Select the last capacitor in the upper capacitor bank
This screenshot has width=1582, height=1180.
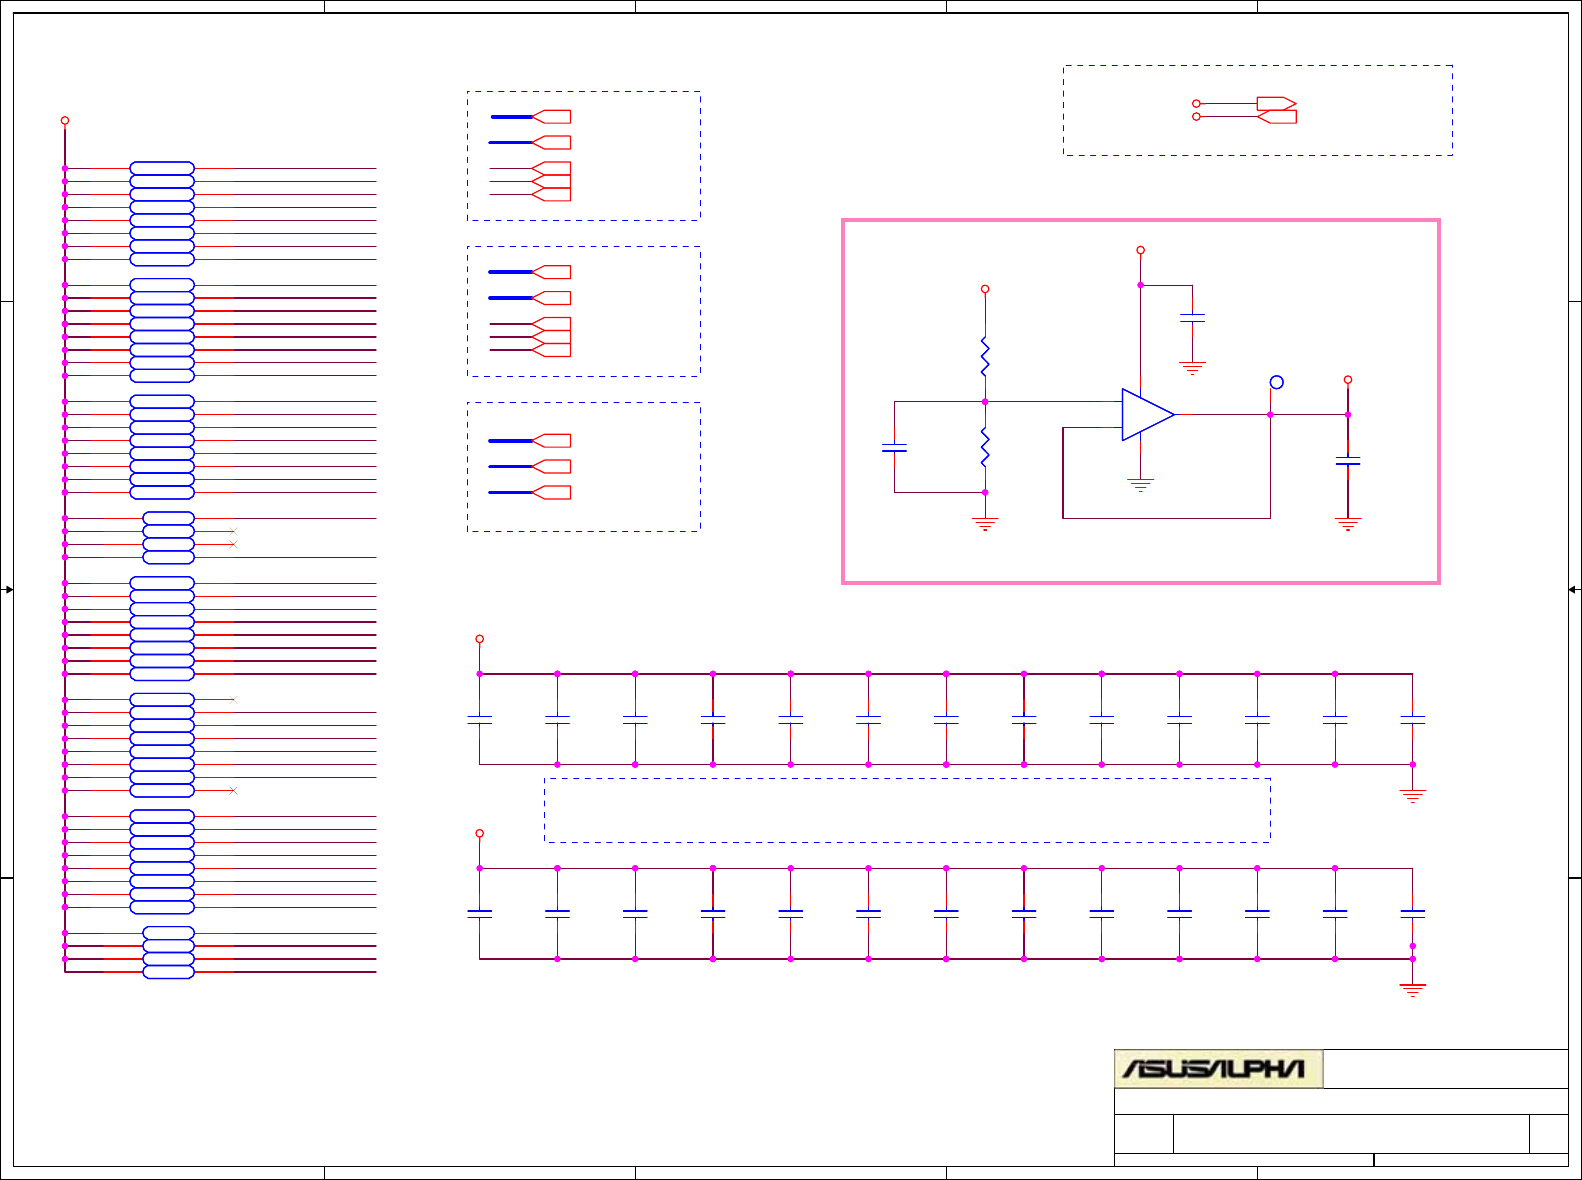[1412, 719]
